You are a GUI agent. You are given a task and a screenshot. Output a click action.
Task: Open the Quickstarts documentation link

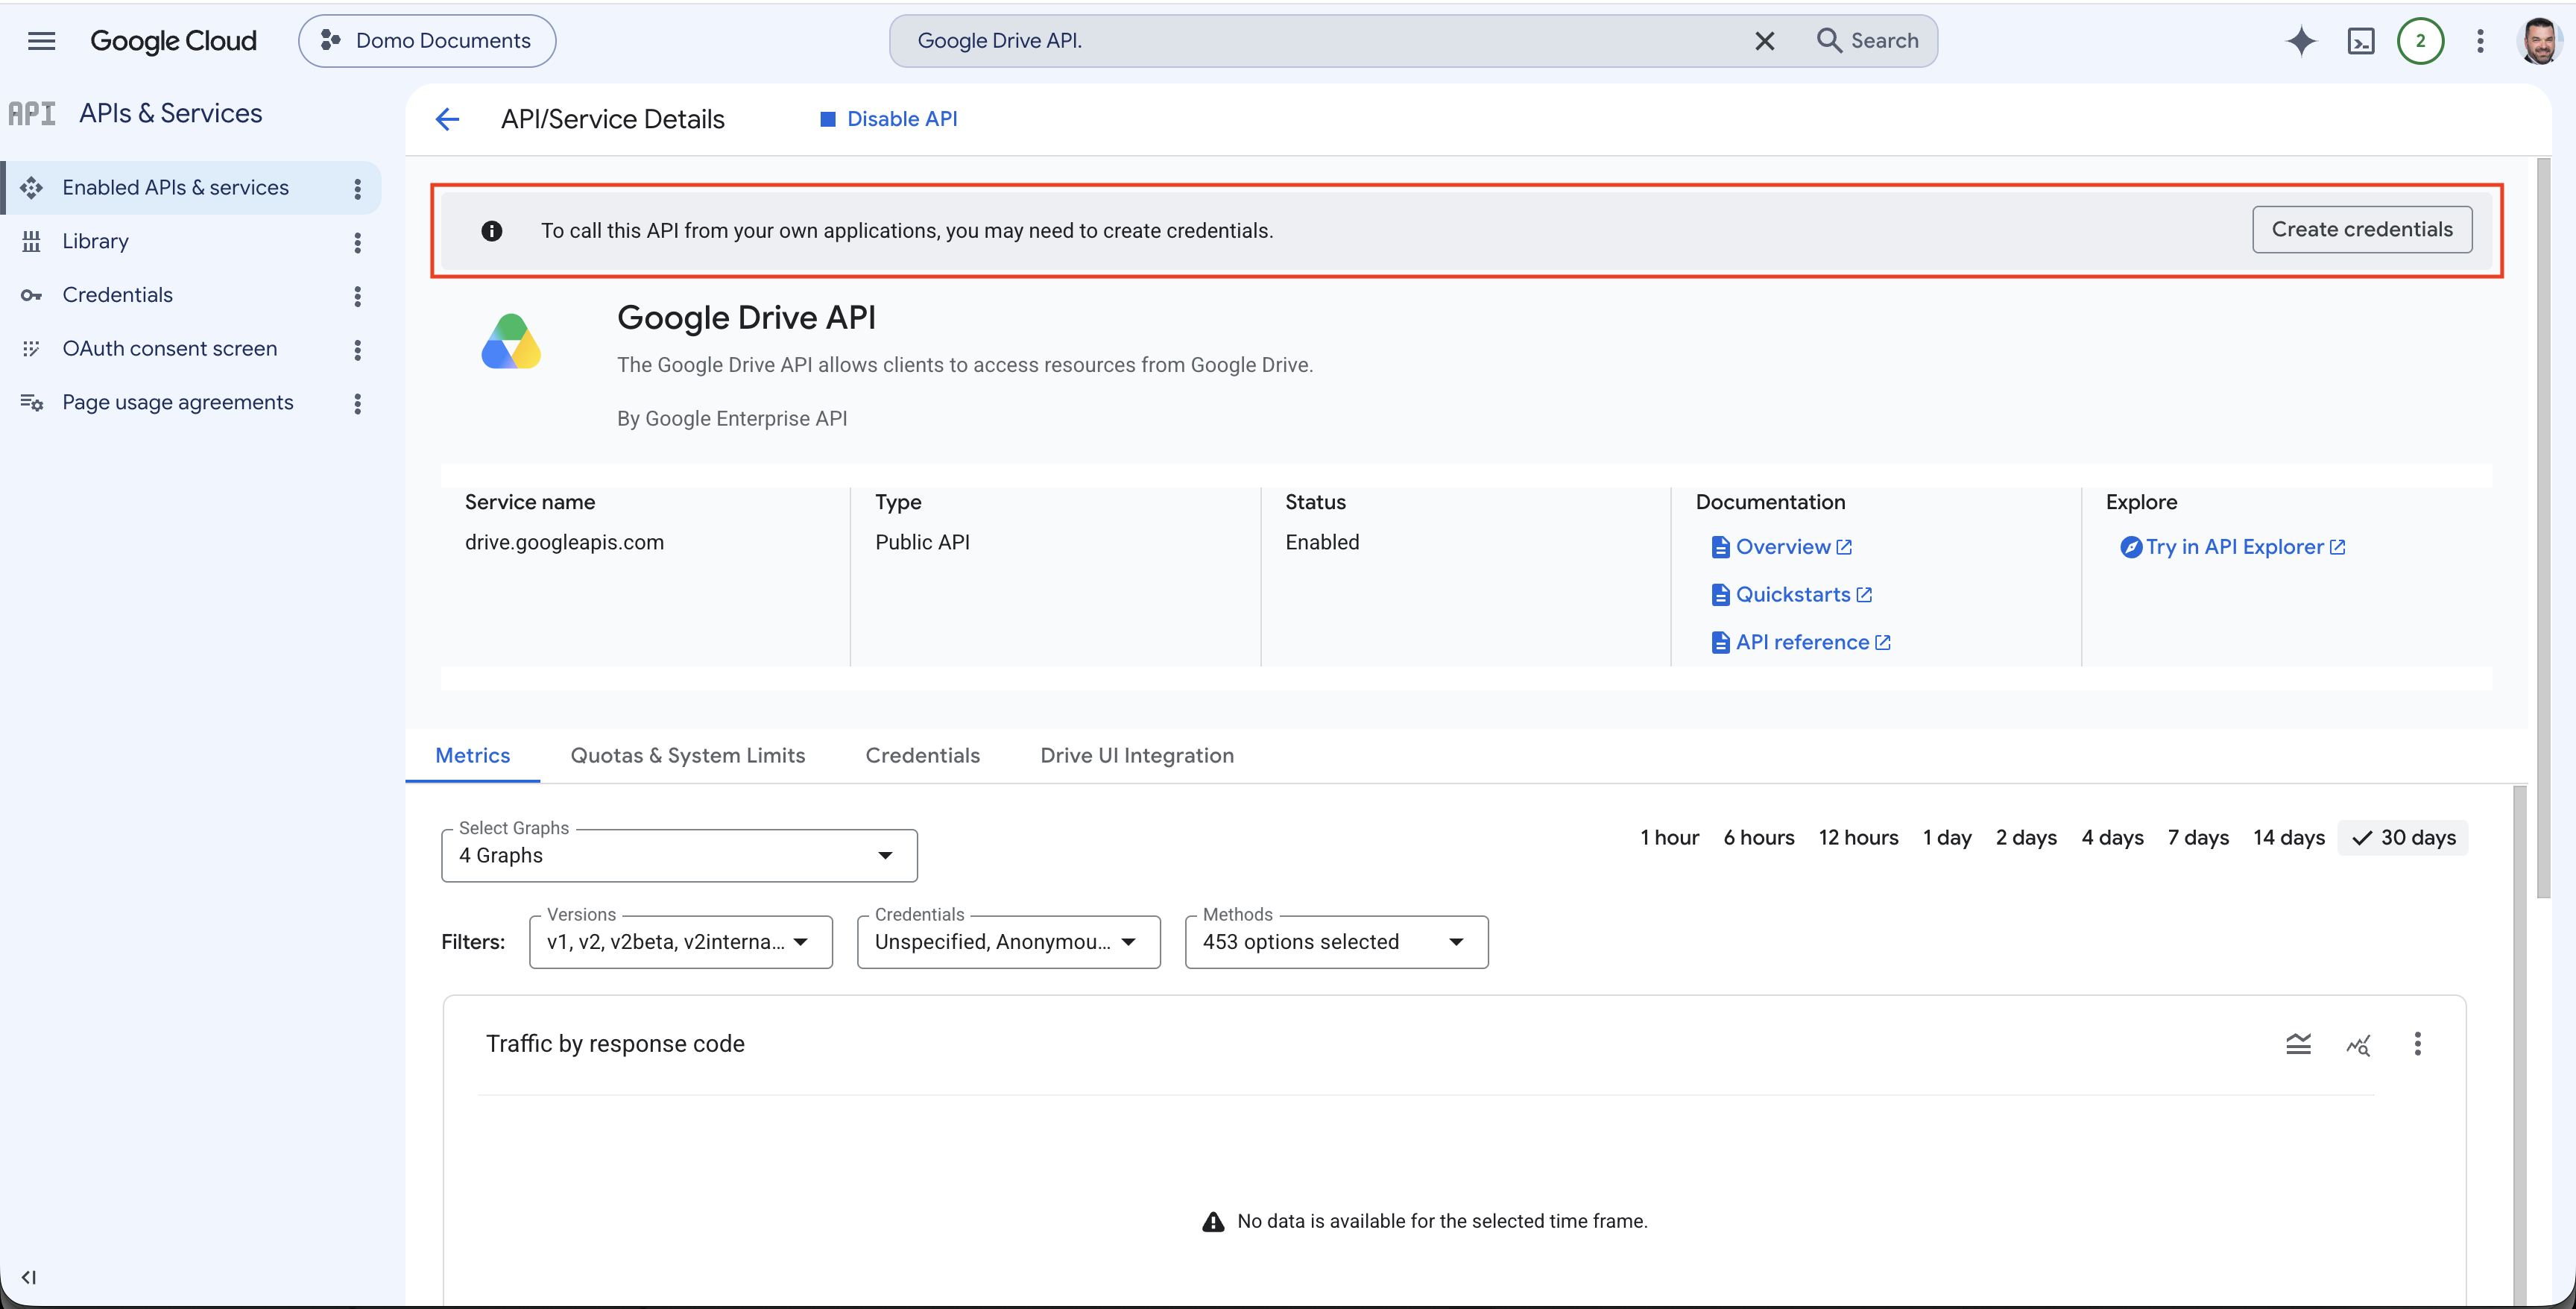coord(1792,595)
